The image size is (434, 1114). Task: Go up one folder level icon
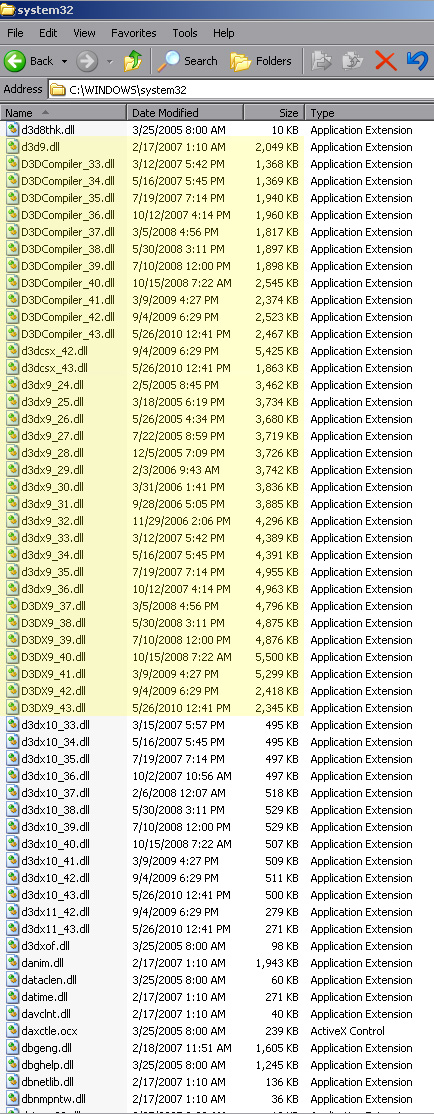[x=133, y=61]
